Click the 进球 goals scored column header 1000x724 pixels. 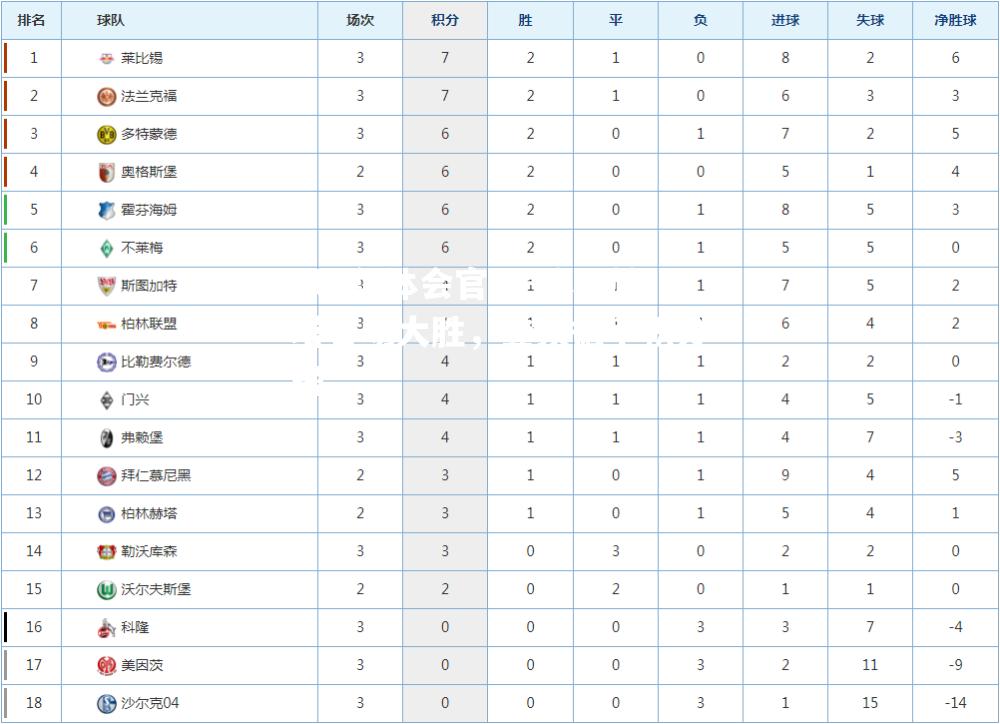point(785,20)
